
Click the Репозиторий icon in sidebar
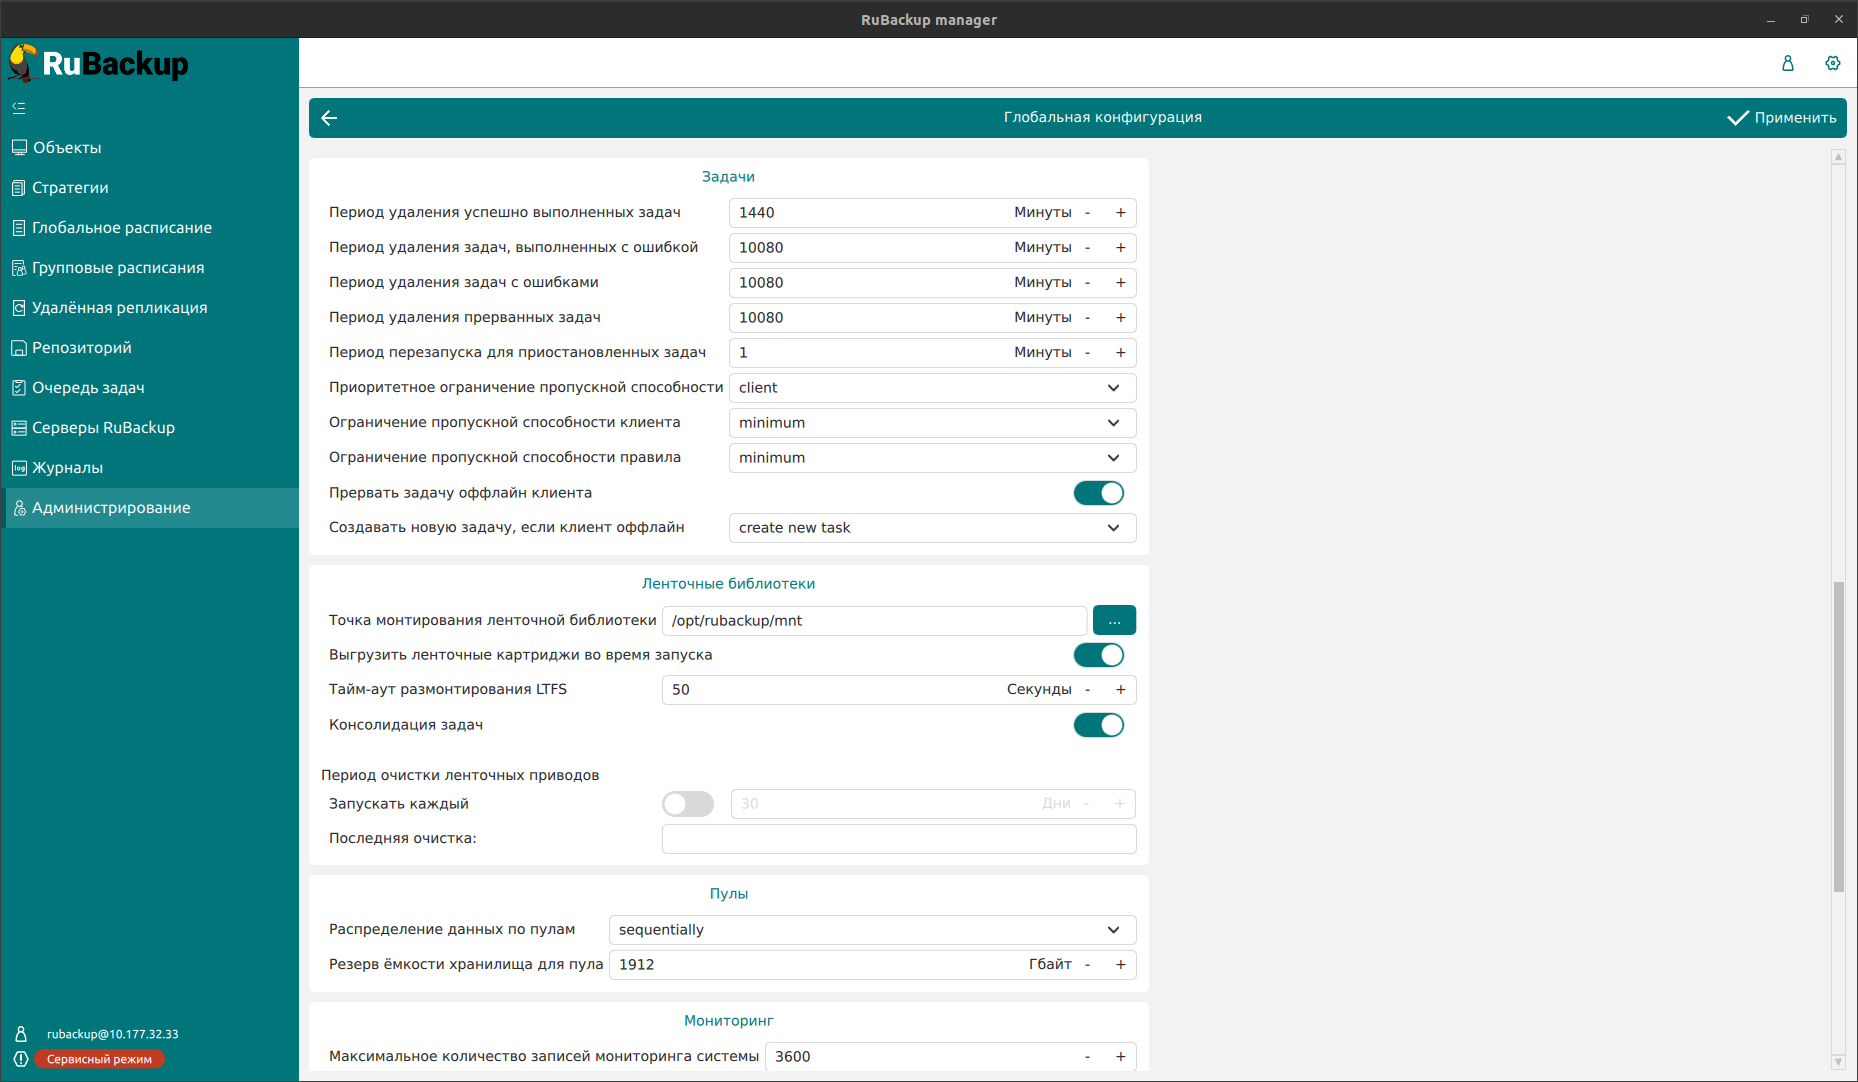coord(19,348)
